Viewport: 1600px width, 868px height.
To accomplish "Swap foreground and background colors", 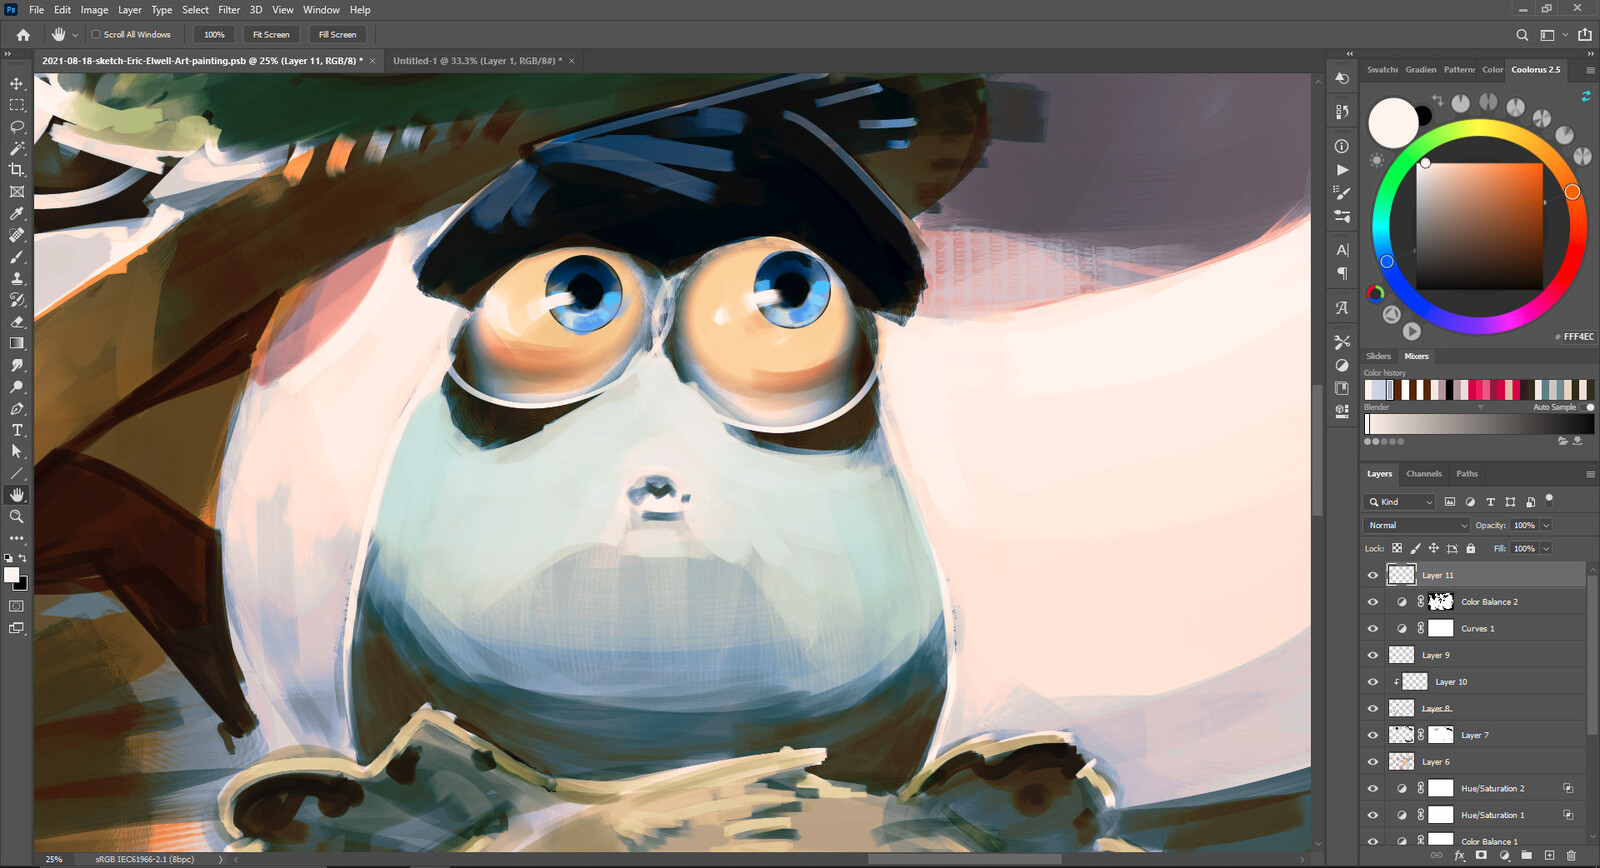I will 22,558.
